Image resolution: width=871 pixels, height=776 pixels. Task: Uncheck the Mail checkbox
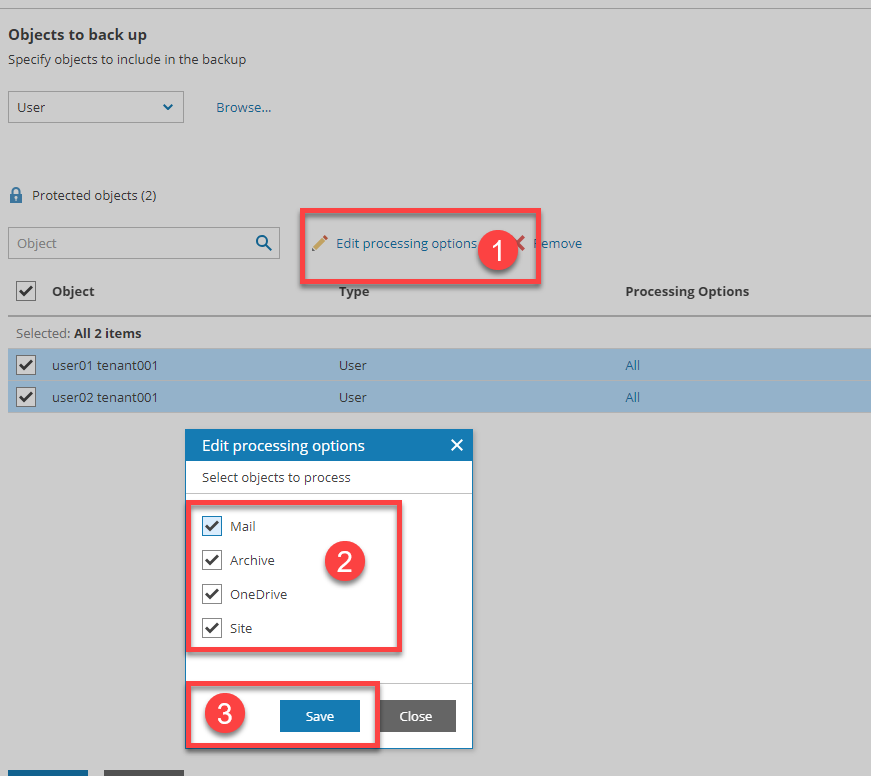212,526
